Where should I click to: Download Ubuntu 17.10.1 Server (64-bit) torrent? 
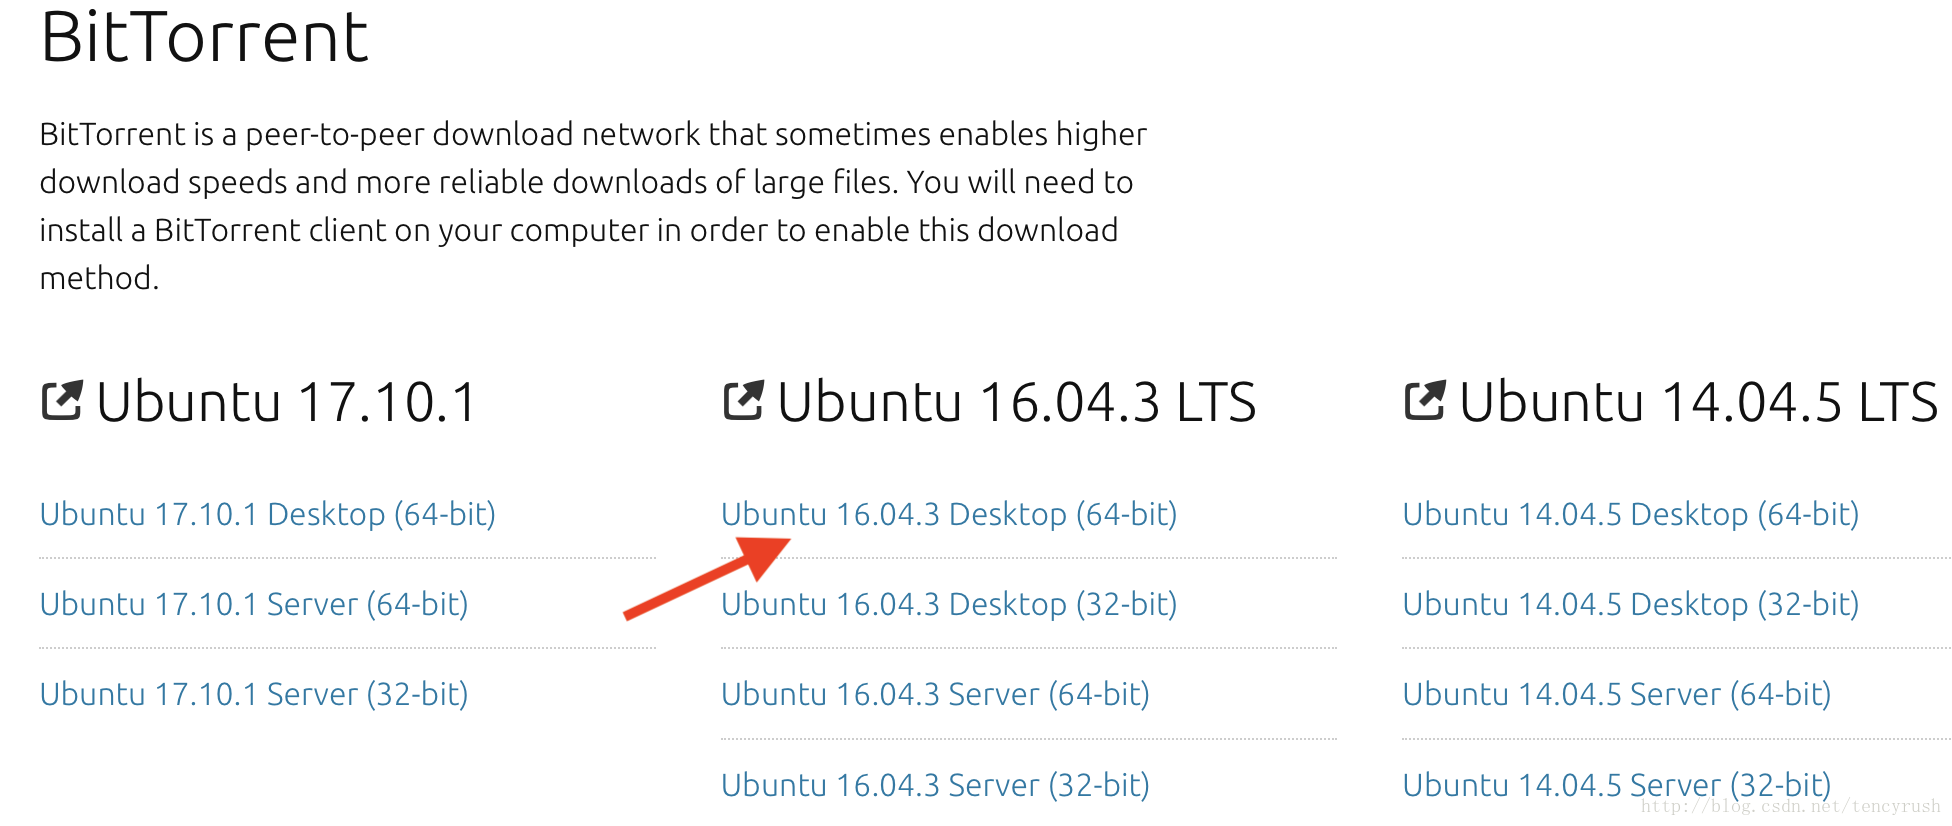point(254,604)
